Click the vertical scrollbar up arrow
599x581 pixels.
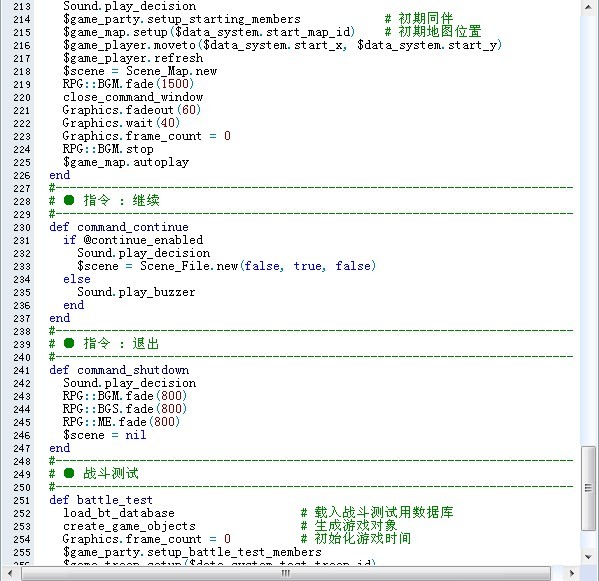pos(588,7)
